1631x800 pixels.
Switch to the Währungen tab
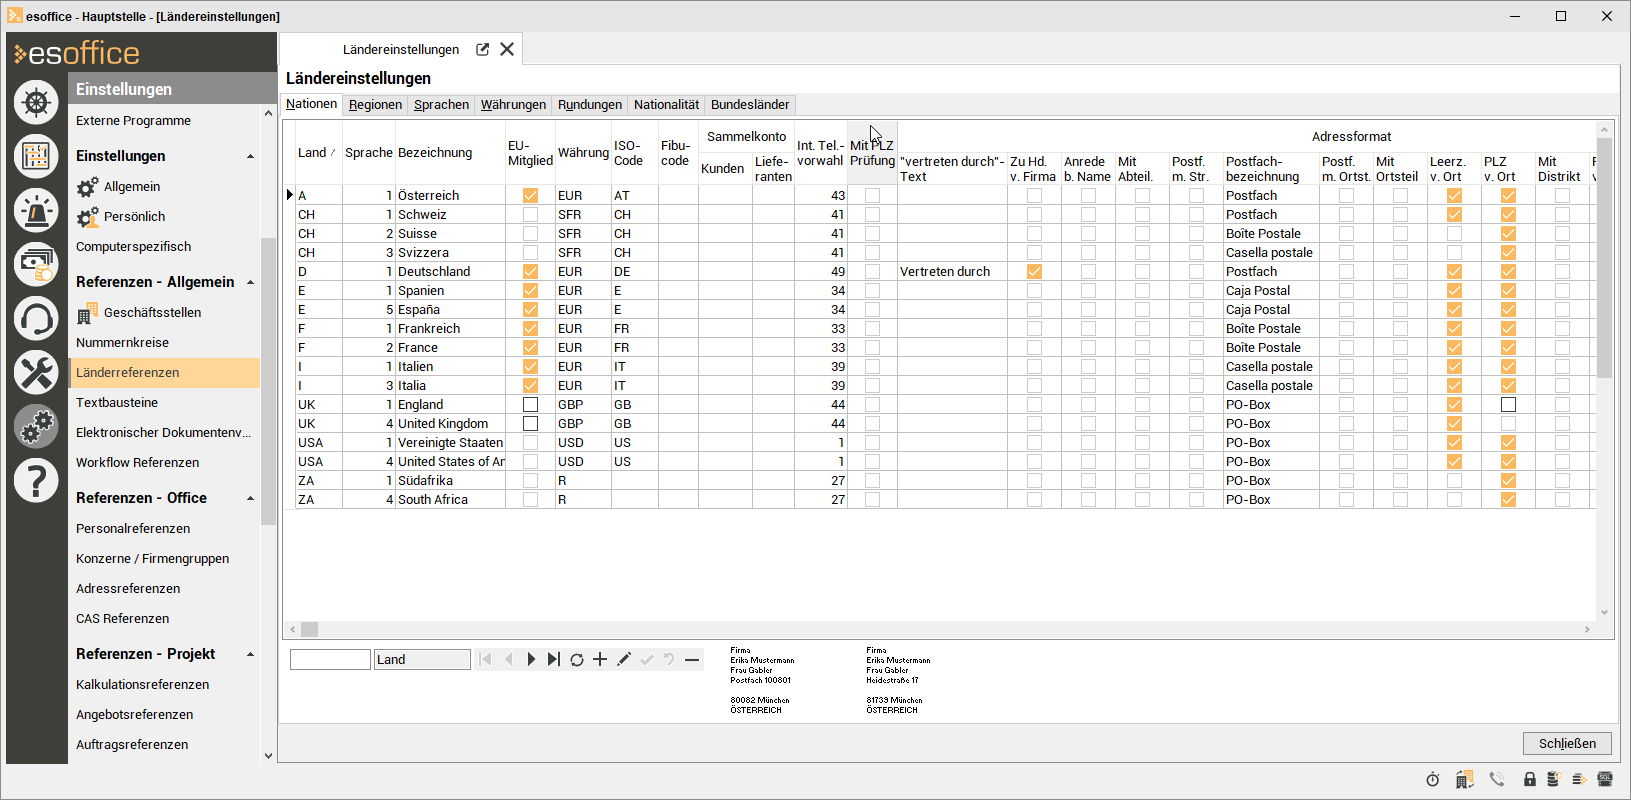coord(513,105)
